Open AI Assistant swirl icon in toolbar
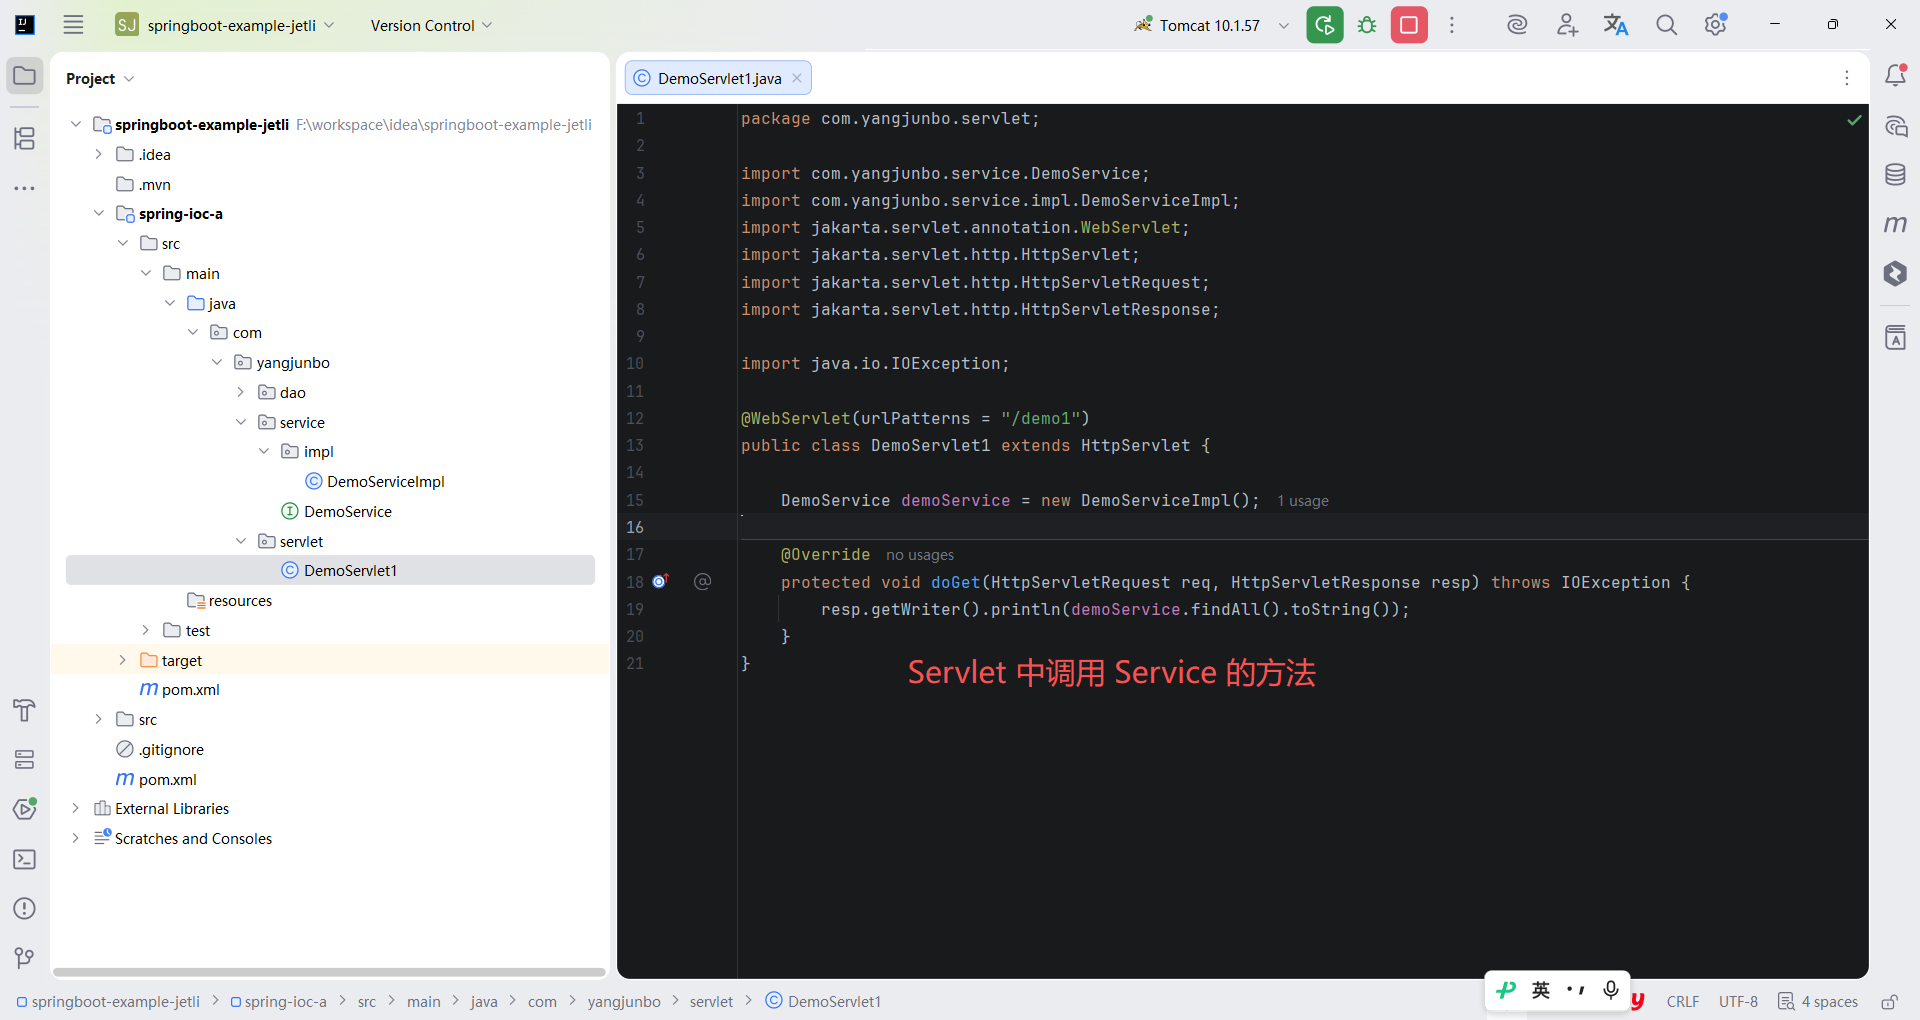Viewport: 1920px width, 1020px height. 1517,25
